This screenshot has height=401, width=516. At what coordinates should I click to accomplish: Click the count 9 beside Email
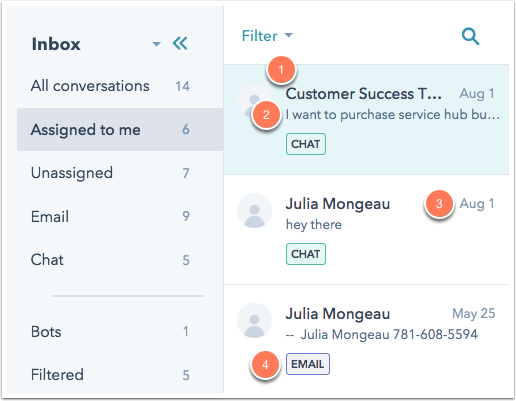point(186,216)
